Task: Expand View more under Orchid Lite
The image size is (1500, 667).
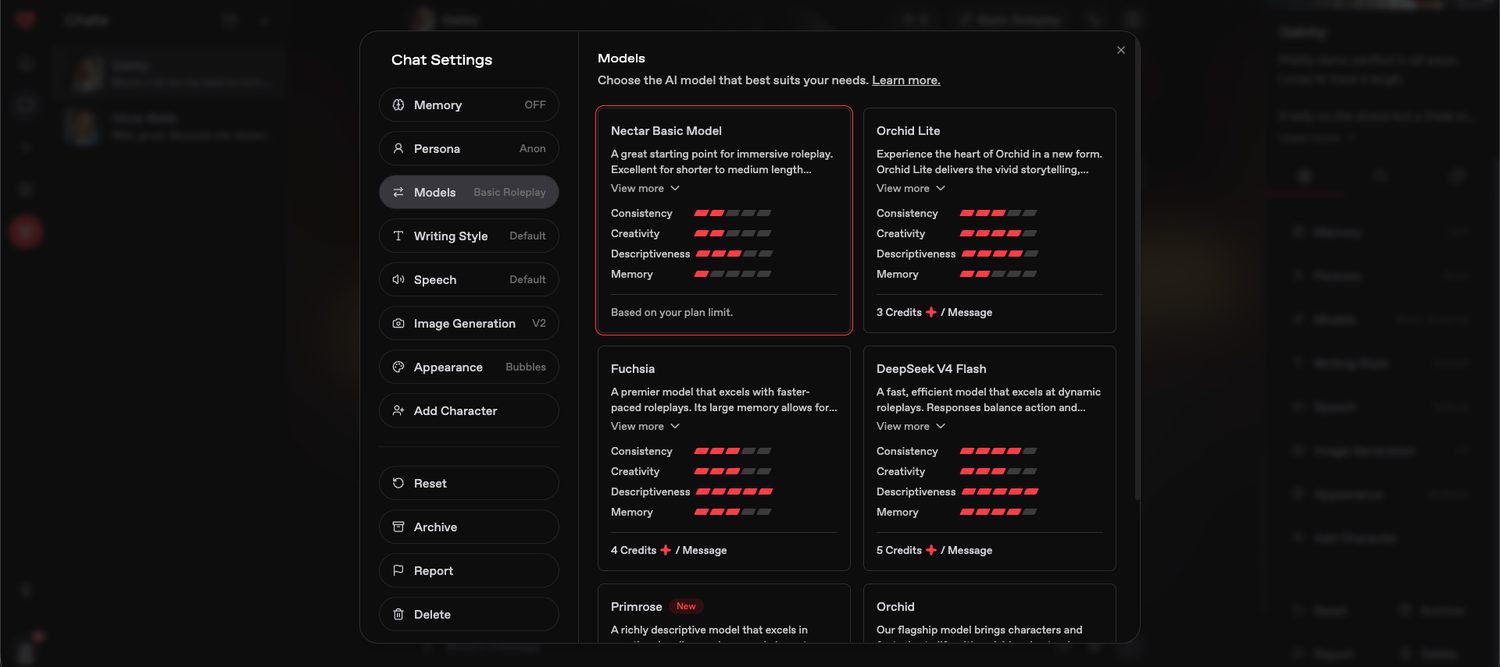Action: coord(911,188)
